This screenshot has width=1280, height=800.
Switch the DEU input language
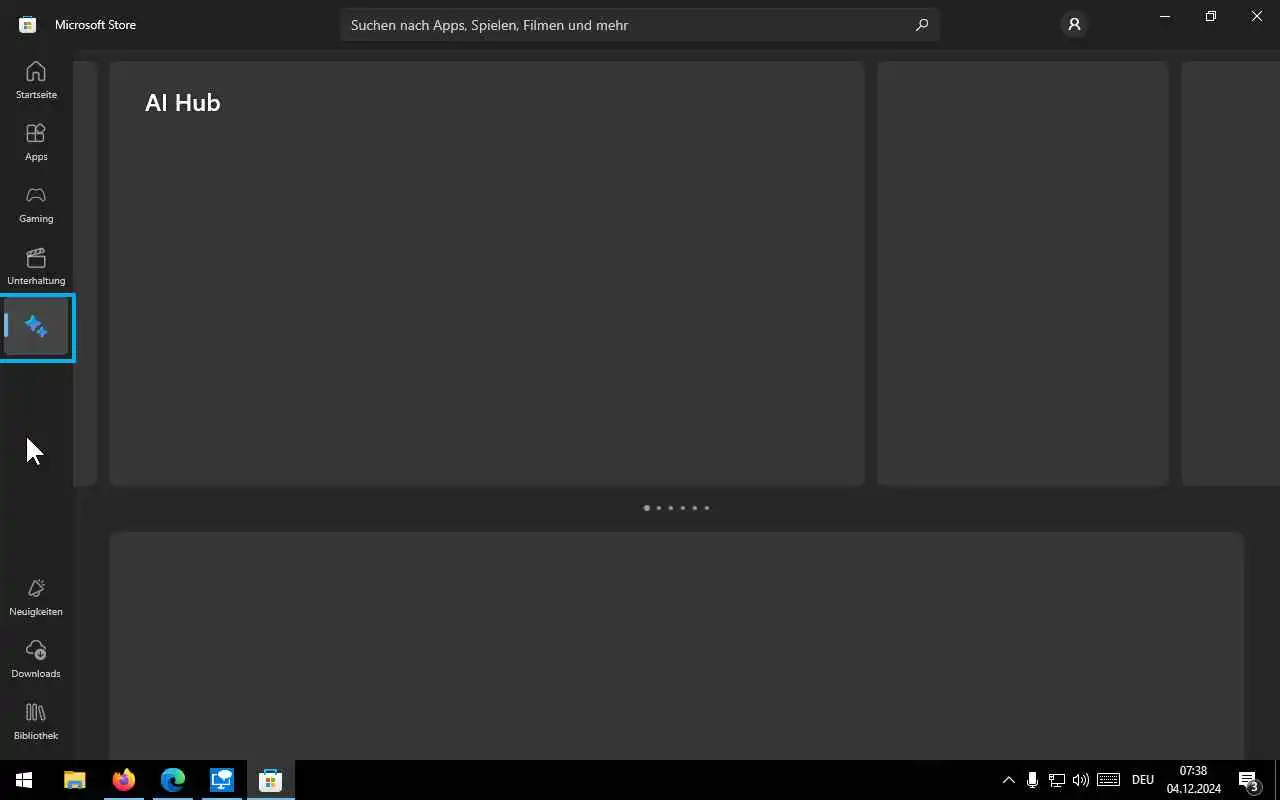pyautogui.click(x=1143, y=780)
